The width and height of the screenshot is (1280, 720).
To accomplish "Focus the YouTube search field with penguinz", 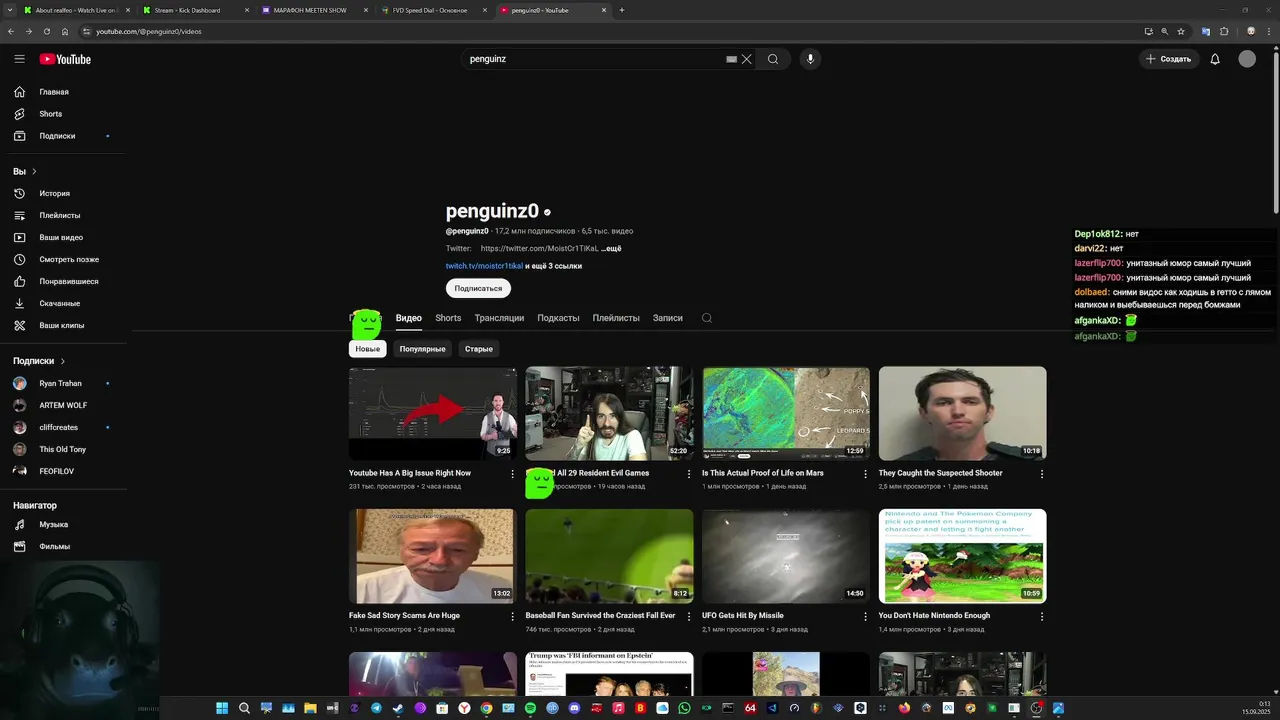I will point(595,59).
